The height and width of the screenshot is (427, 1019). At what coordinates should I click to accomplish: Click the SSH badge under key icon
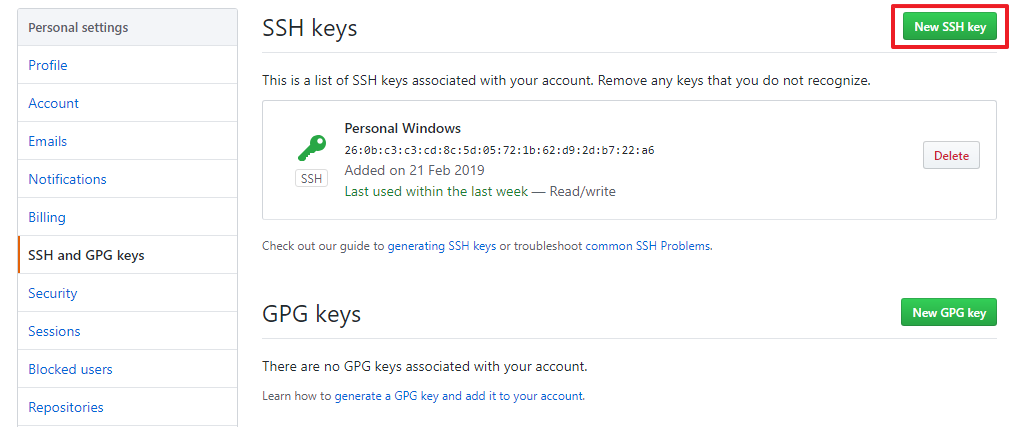311,179
